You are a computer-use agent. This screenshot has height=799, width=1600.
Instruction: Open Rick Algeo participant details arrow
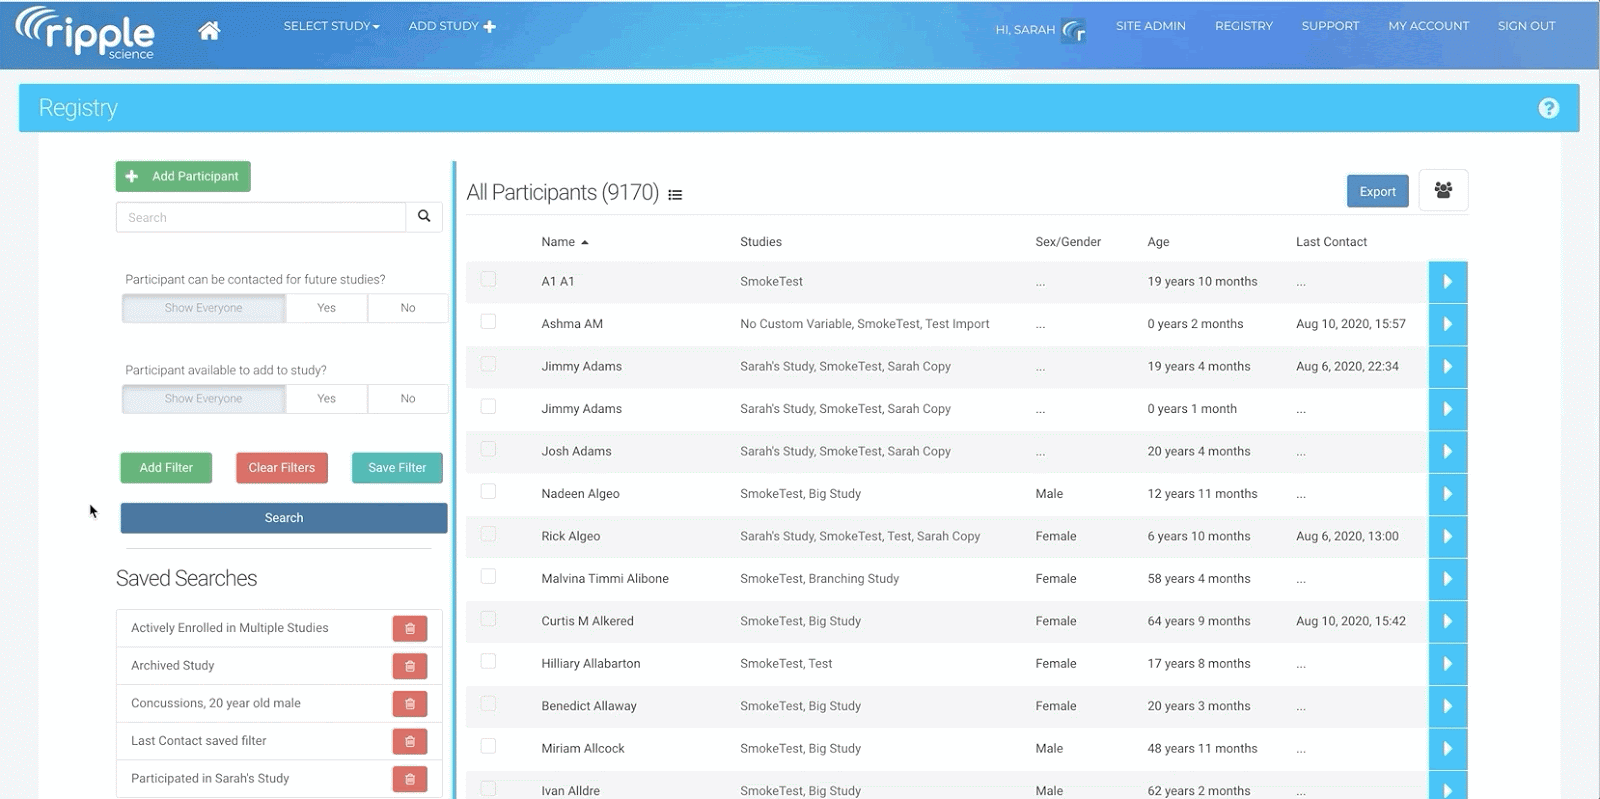tap(1447, 537)
